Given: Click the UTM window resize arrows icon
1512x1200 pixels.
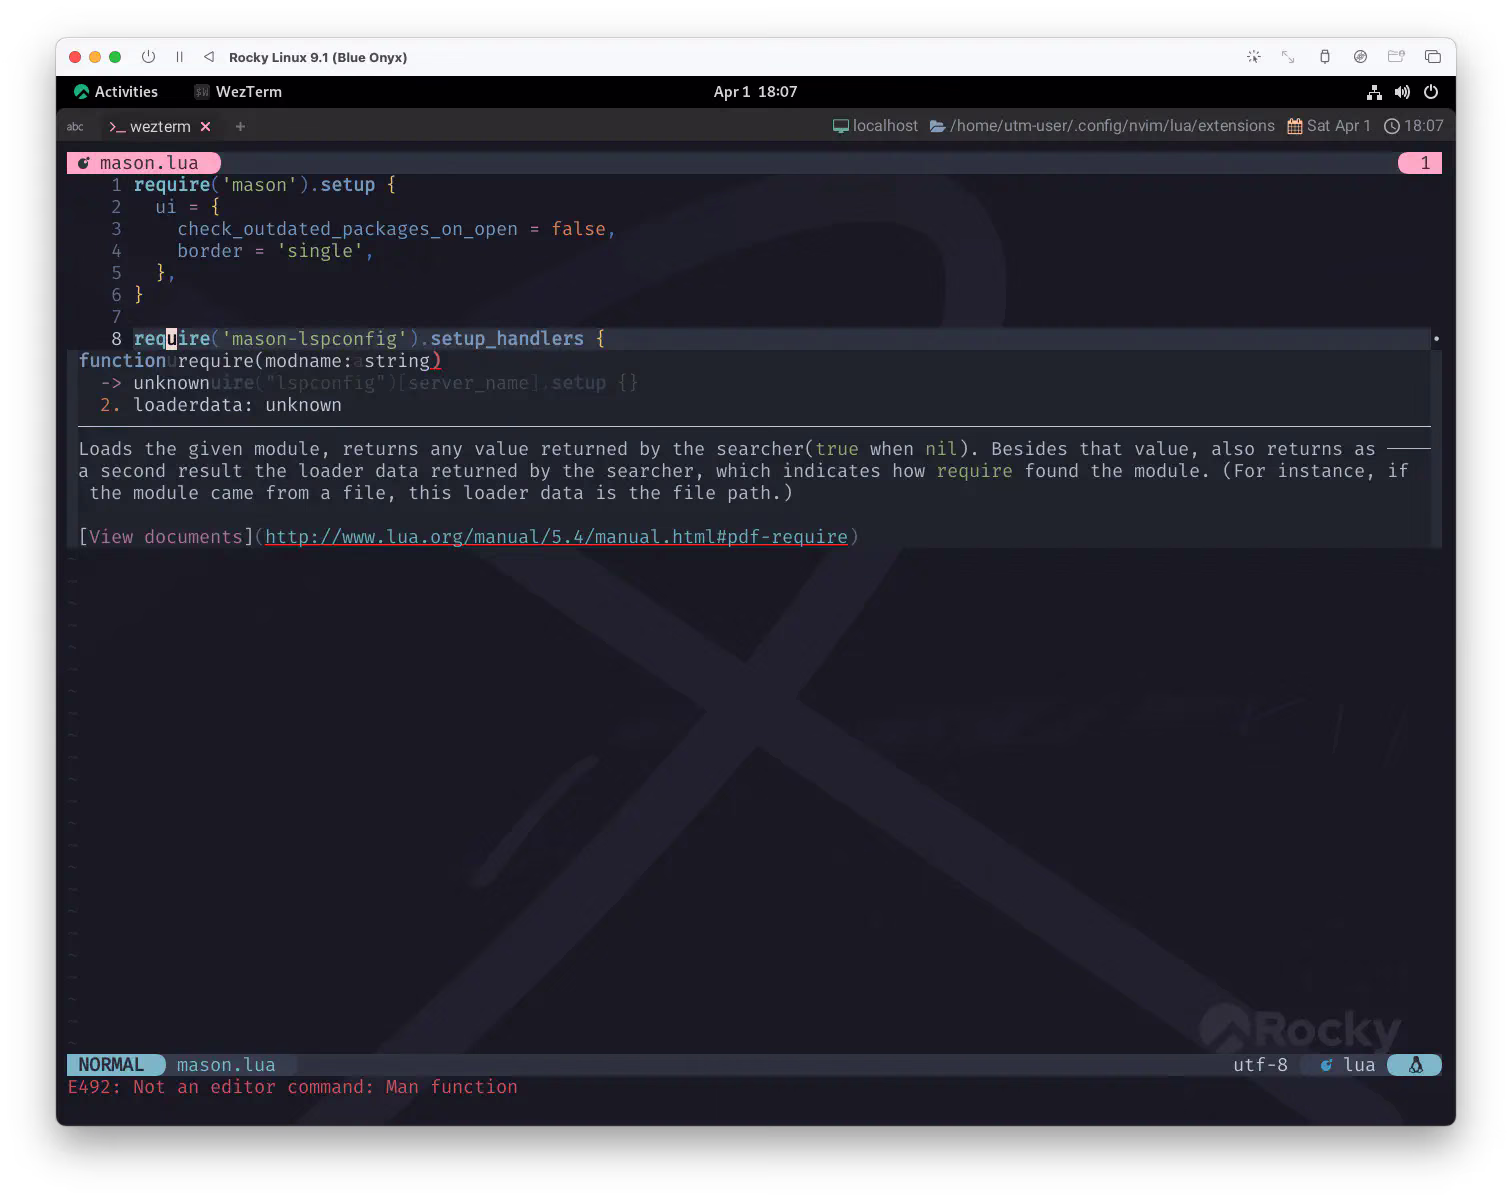Looking at the screenshot, I should 1288,57.
